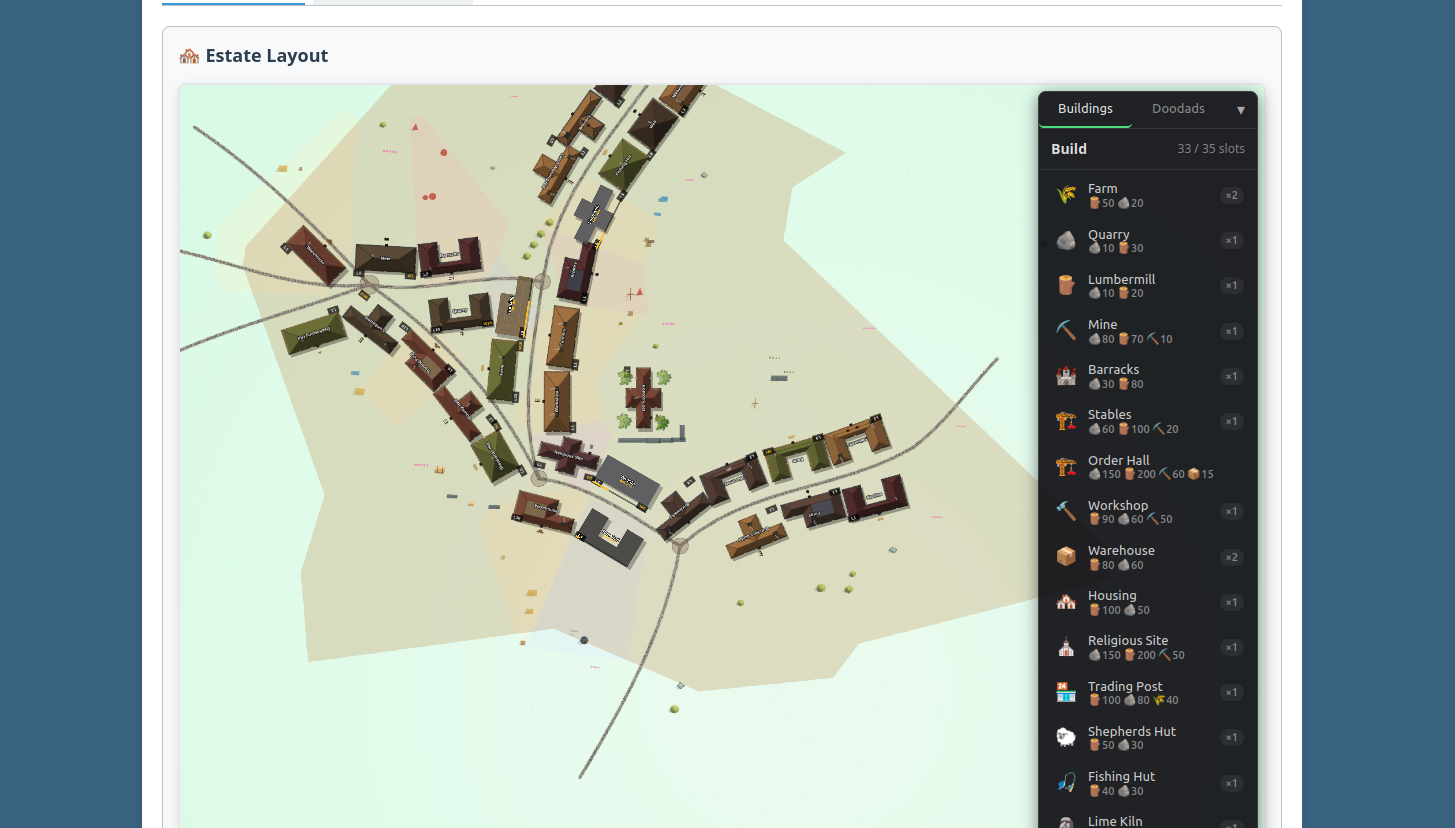The image size is (1455, 828).
Task: Select the Lumbermill log icon
Action: point(1066,285)
